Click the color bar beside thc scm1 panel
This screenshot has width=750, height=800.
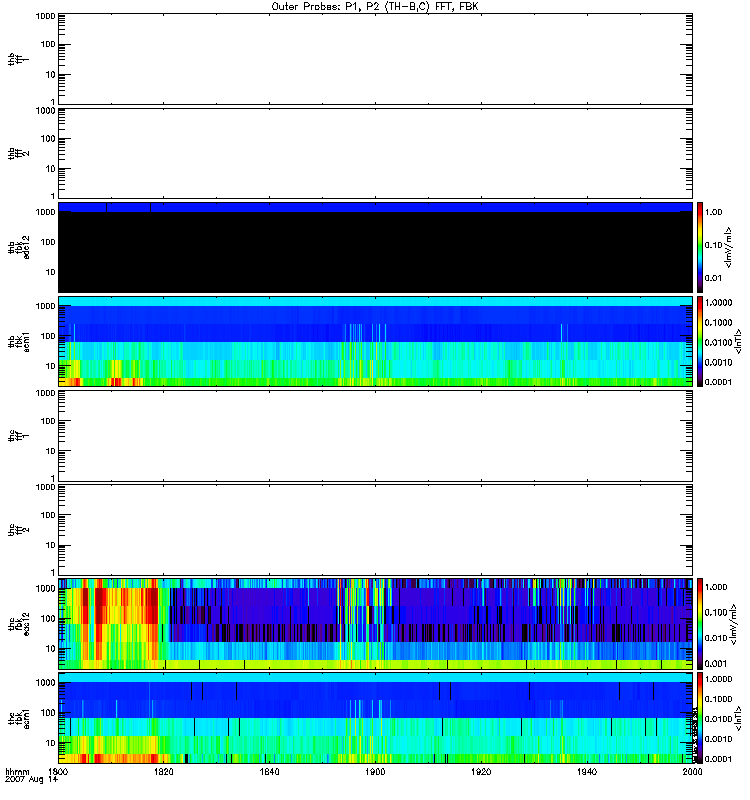point(701,717)
